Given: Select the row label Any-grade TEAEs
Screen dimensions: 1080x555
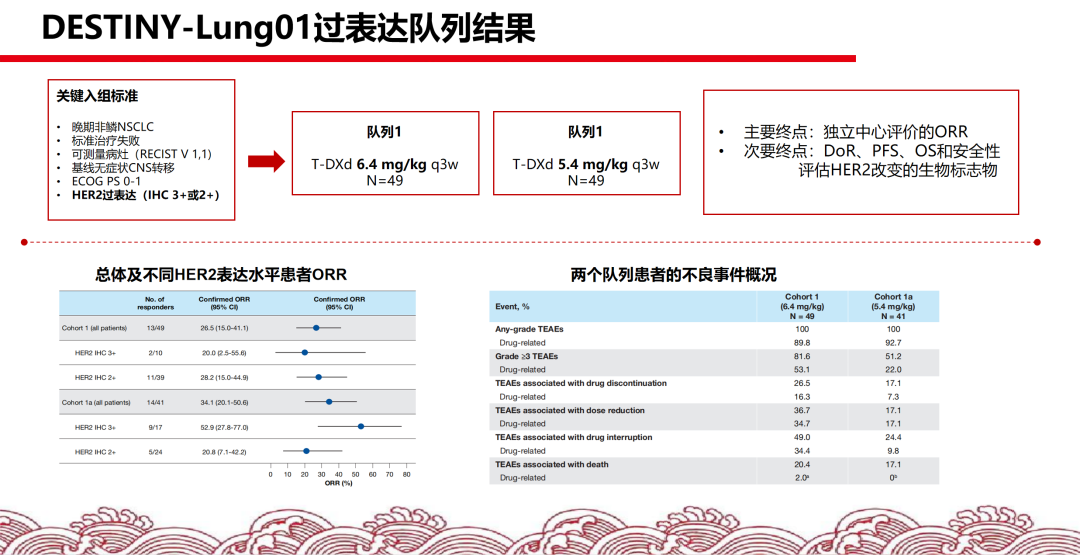Looking at the screenshot, I should [x=530, y=329].
